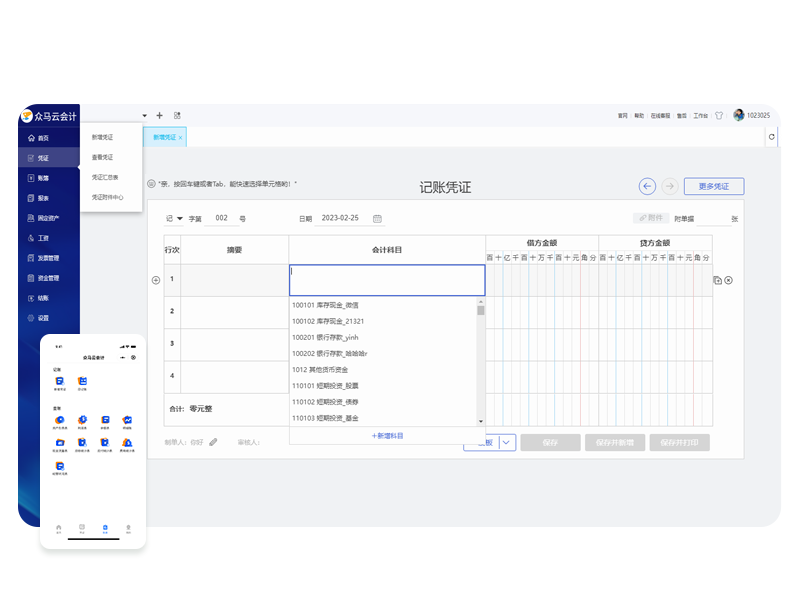Image resolution: width=800 pixels, height=600 pixels.
Task: Open 报表 in the left sidebar
Action: (39, 198)
